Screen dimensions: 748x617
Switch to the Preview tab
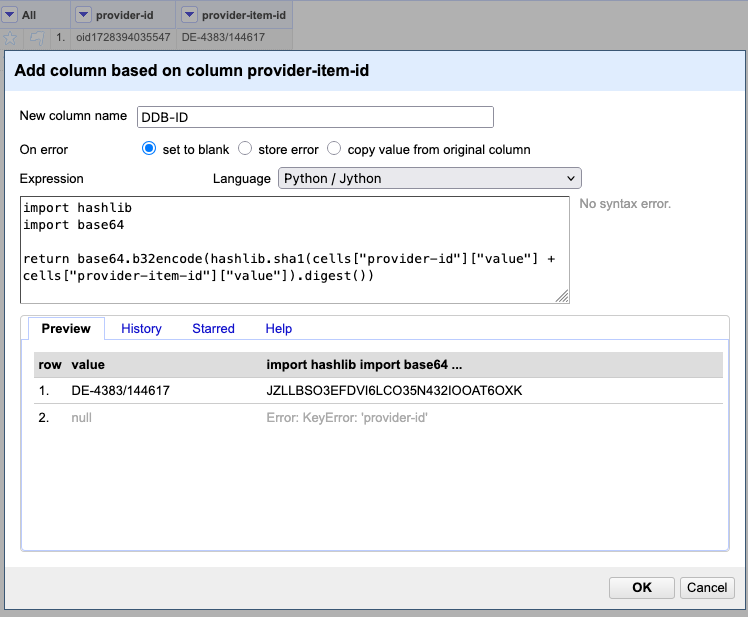[66, 328]
